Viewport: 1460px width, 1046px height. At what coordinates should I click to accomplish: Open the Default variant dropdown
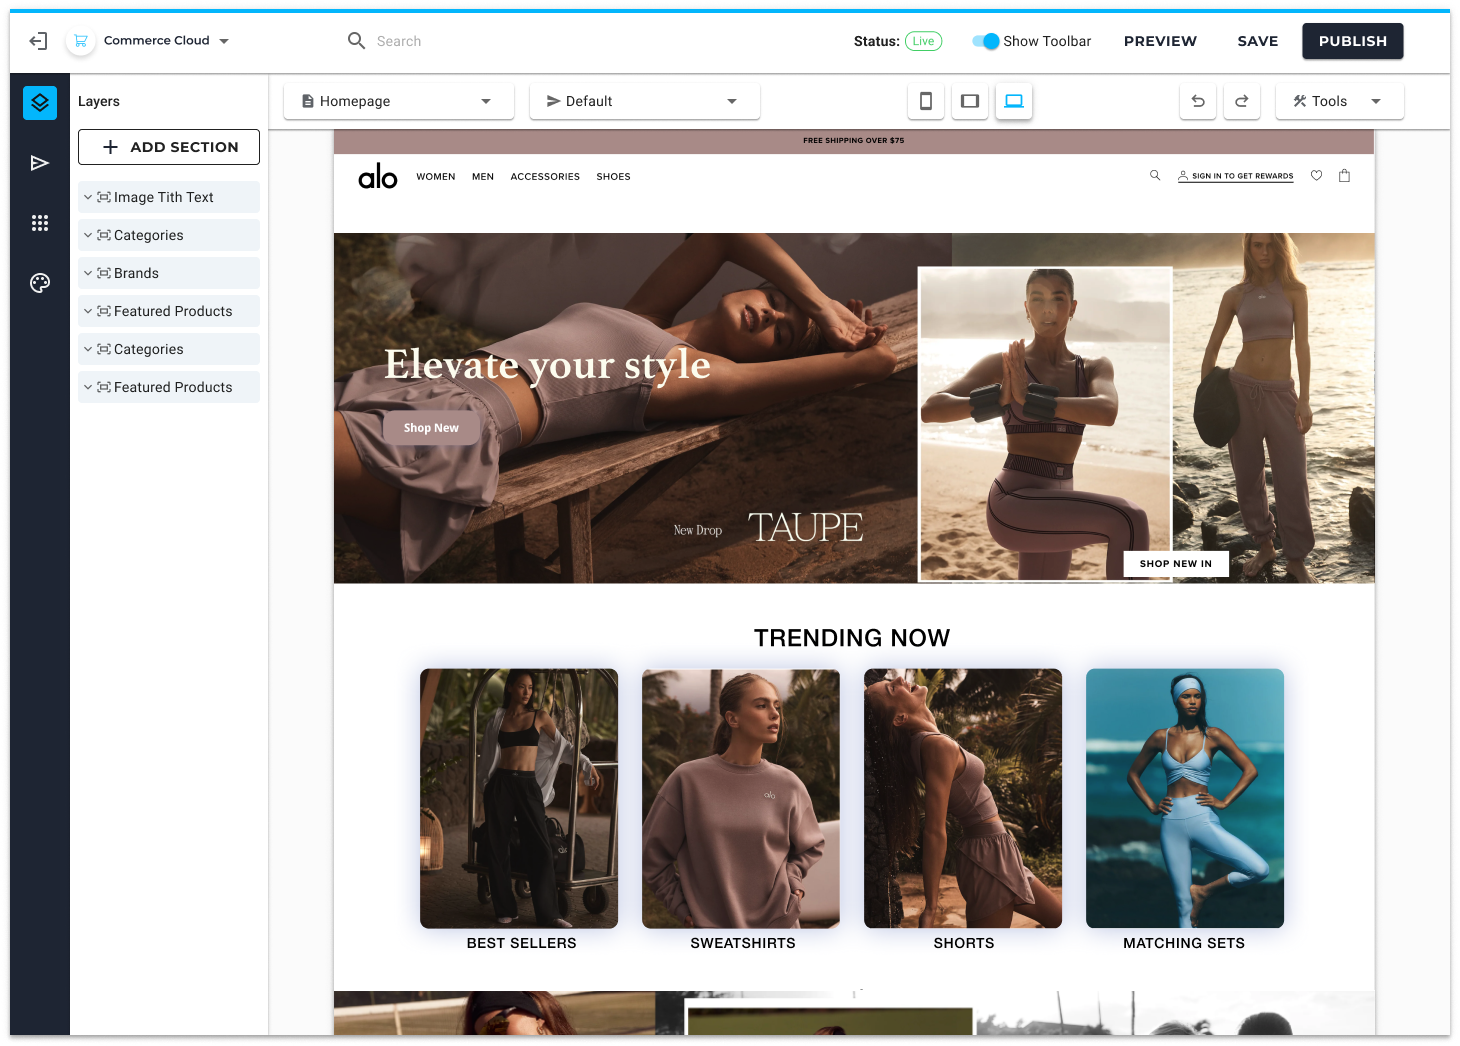(644, 101)
